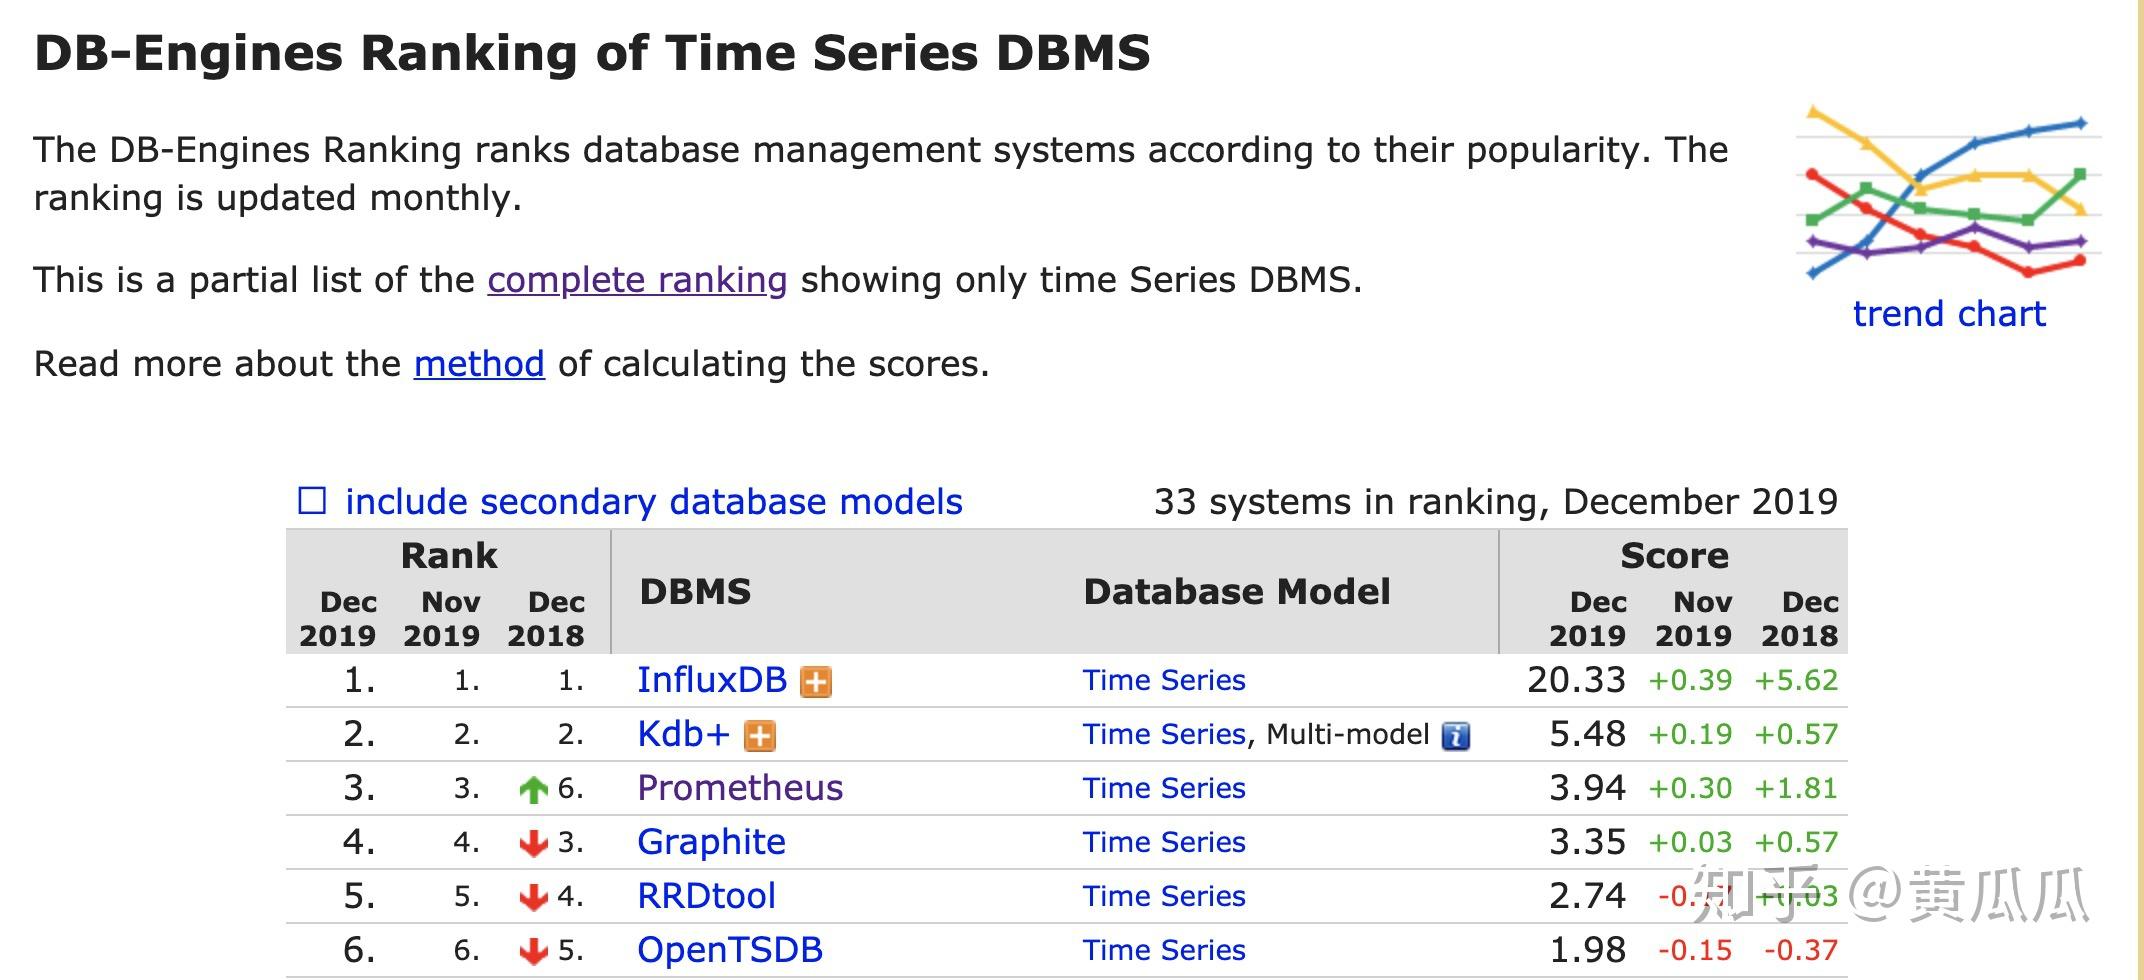Click the green up arrow in Prometheus row
The width and height of the screenshot is (2144, 980).
click(x=534, y=790)
